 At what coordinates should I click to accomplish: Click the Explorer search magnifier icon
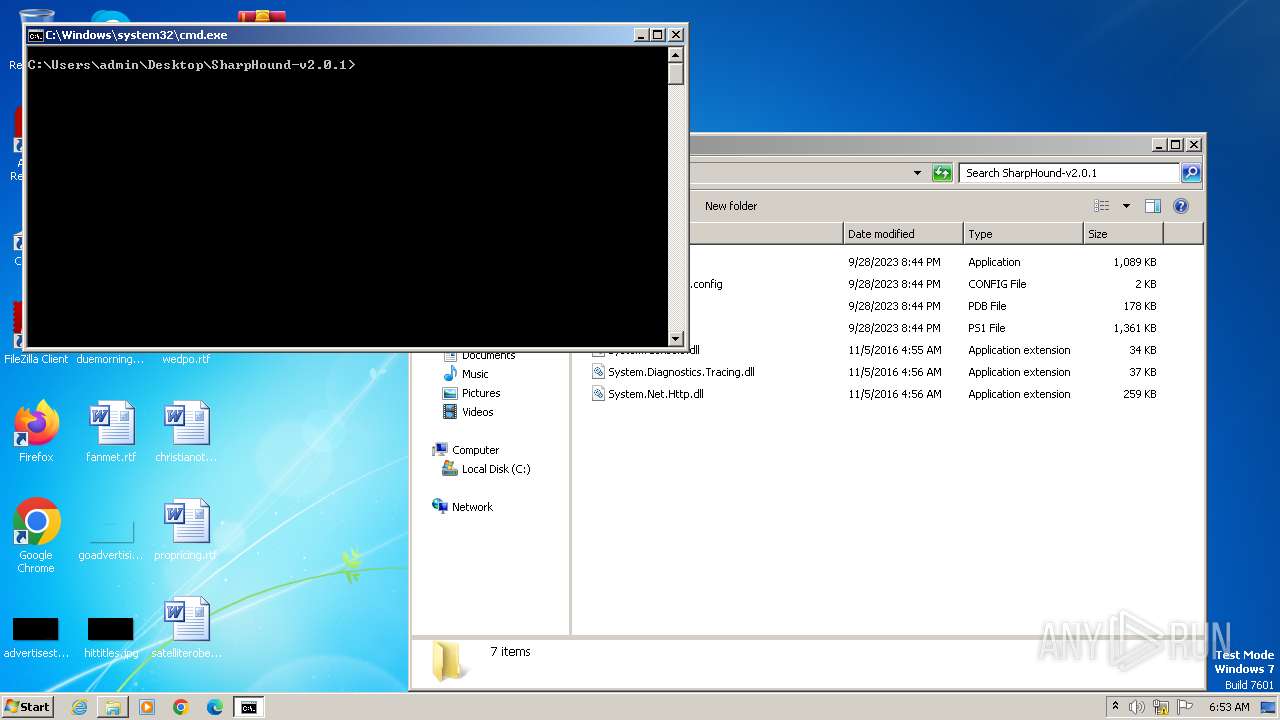coord(1190,173)
